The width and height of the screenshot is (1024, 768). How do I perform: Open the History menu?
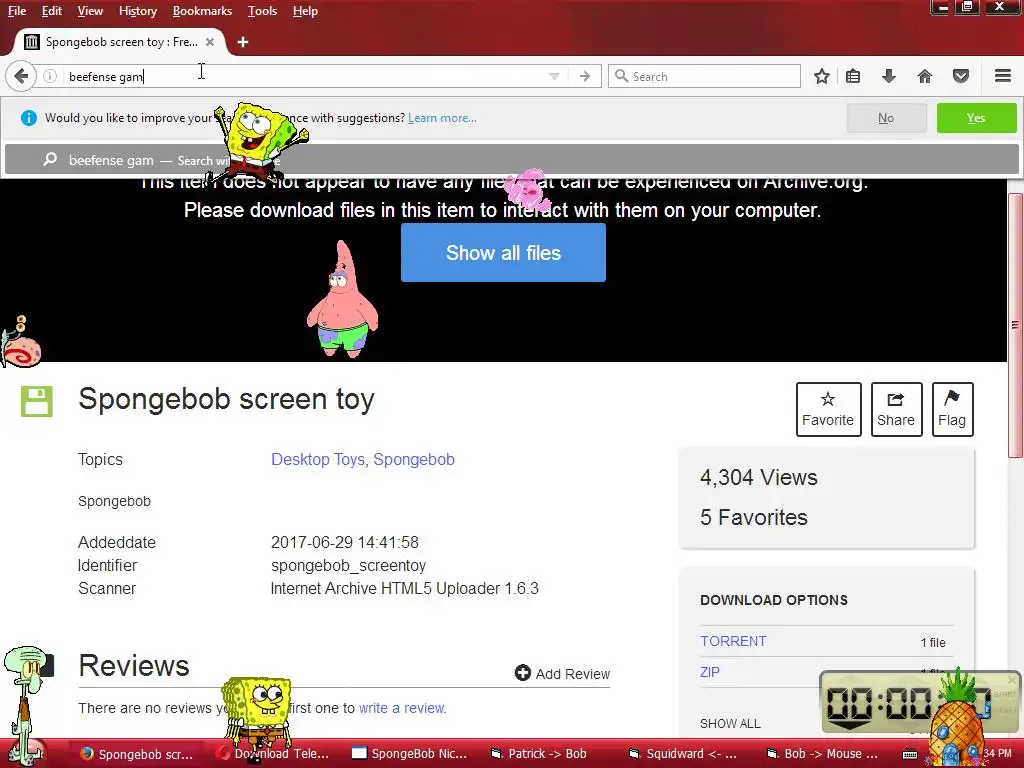138,11
